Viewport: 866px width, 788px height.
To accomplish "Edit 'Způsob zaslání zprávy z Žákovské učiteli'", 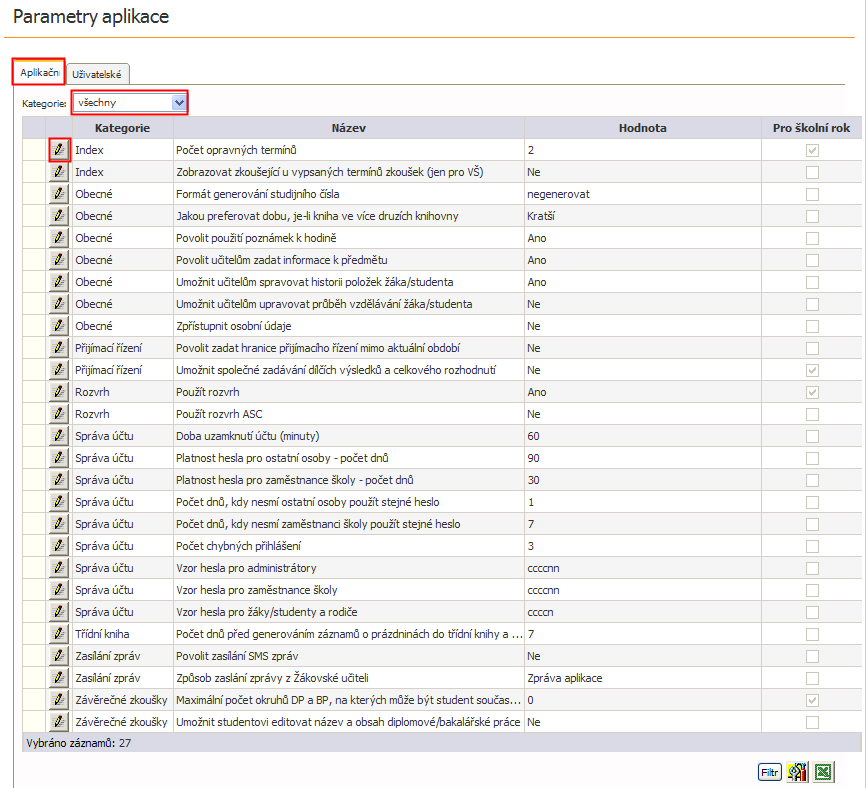I will 59,678.
